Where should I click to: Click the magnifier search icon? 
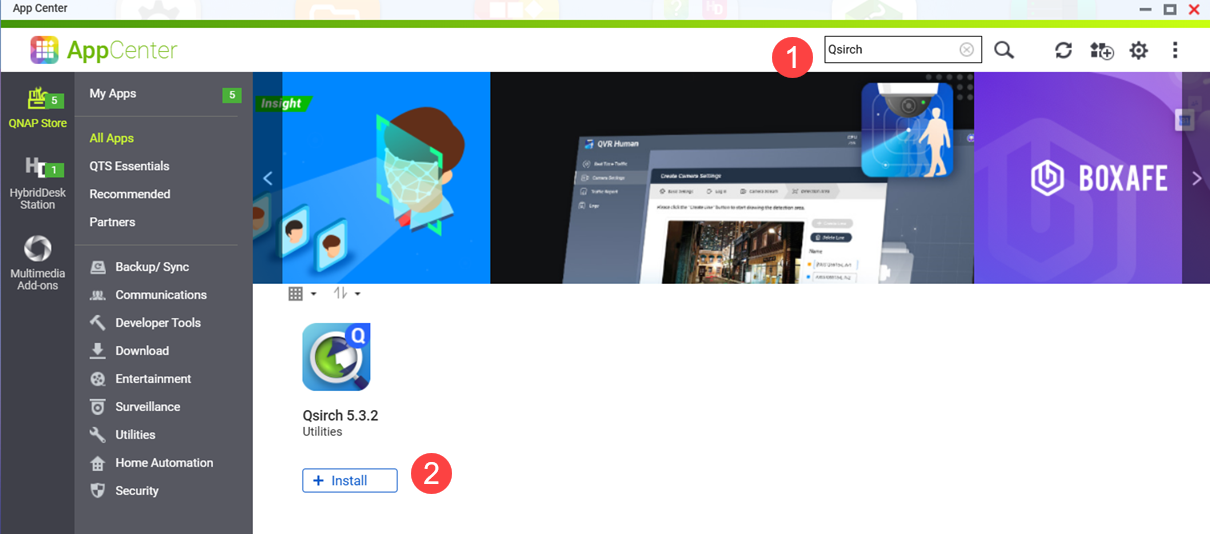[1004, 50]
